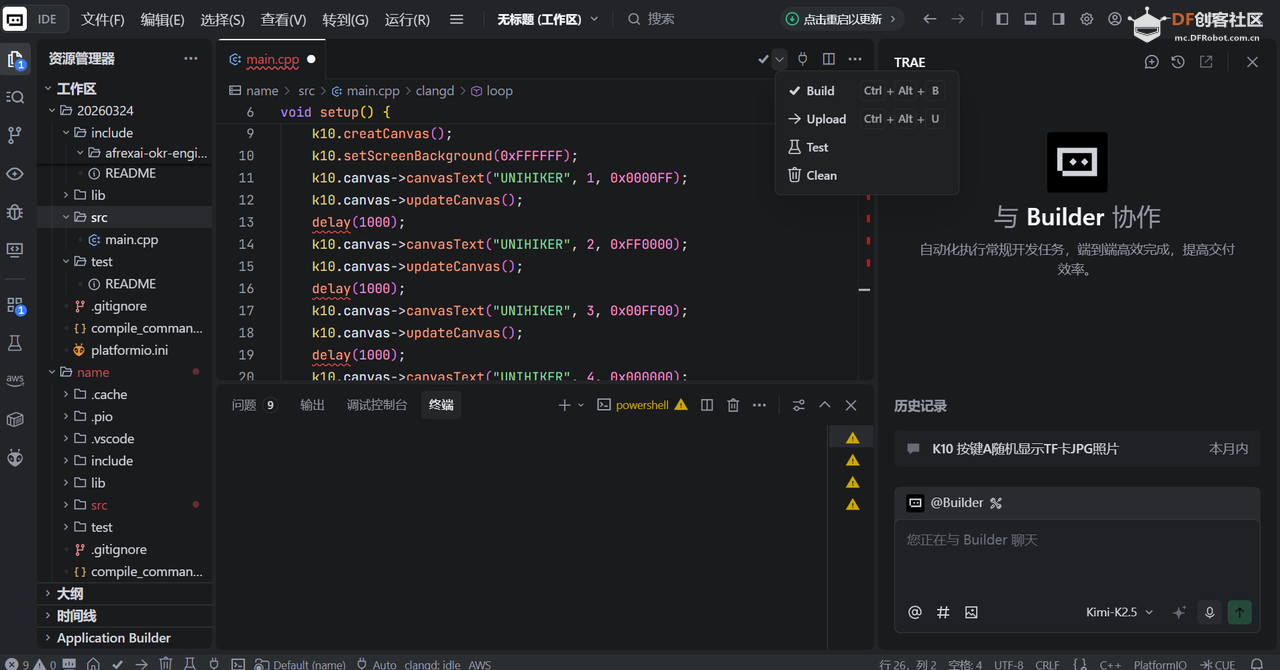Open the Kimi-K2.5 model selector

[x=1113, y=612]
